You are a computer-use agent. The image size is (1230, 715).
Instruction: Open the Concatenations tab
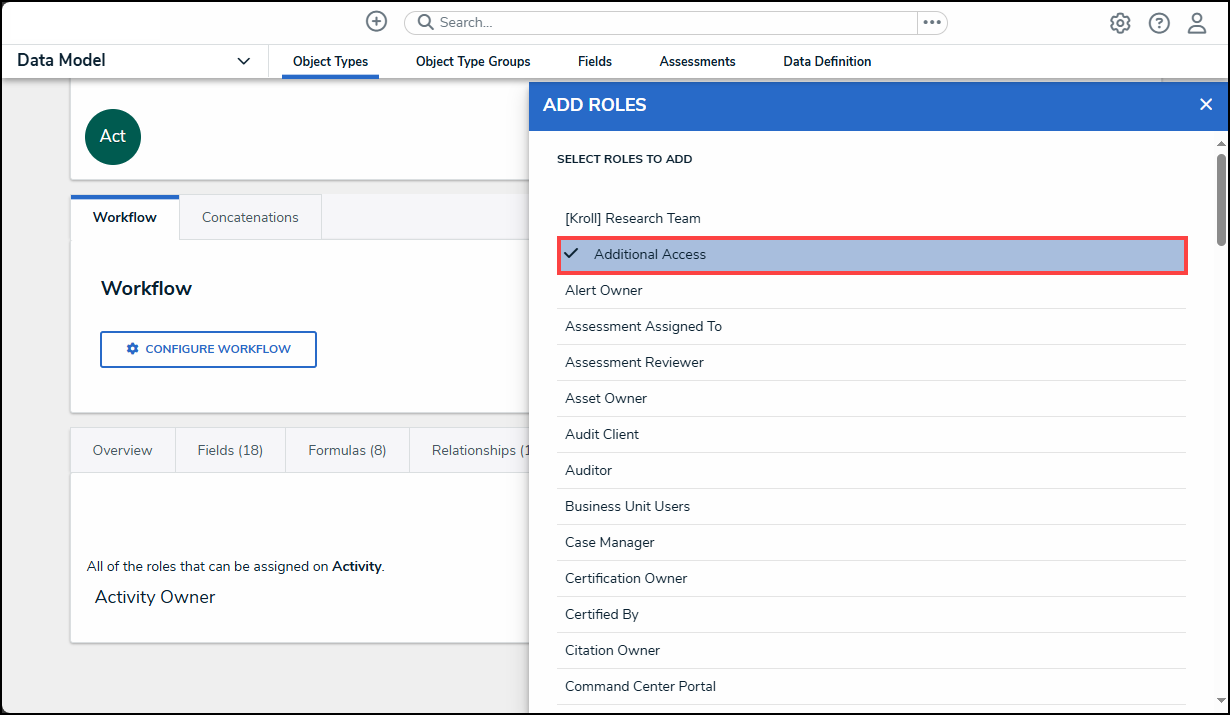[x=250, y=217]
